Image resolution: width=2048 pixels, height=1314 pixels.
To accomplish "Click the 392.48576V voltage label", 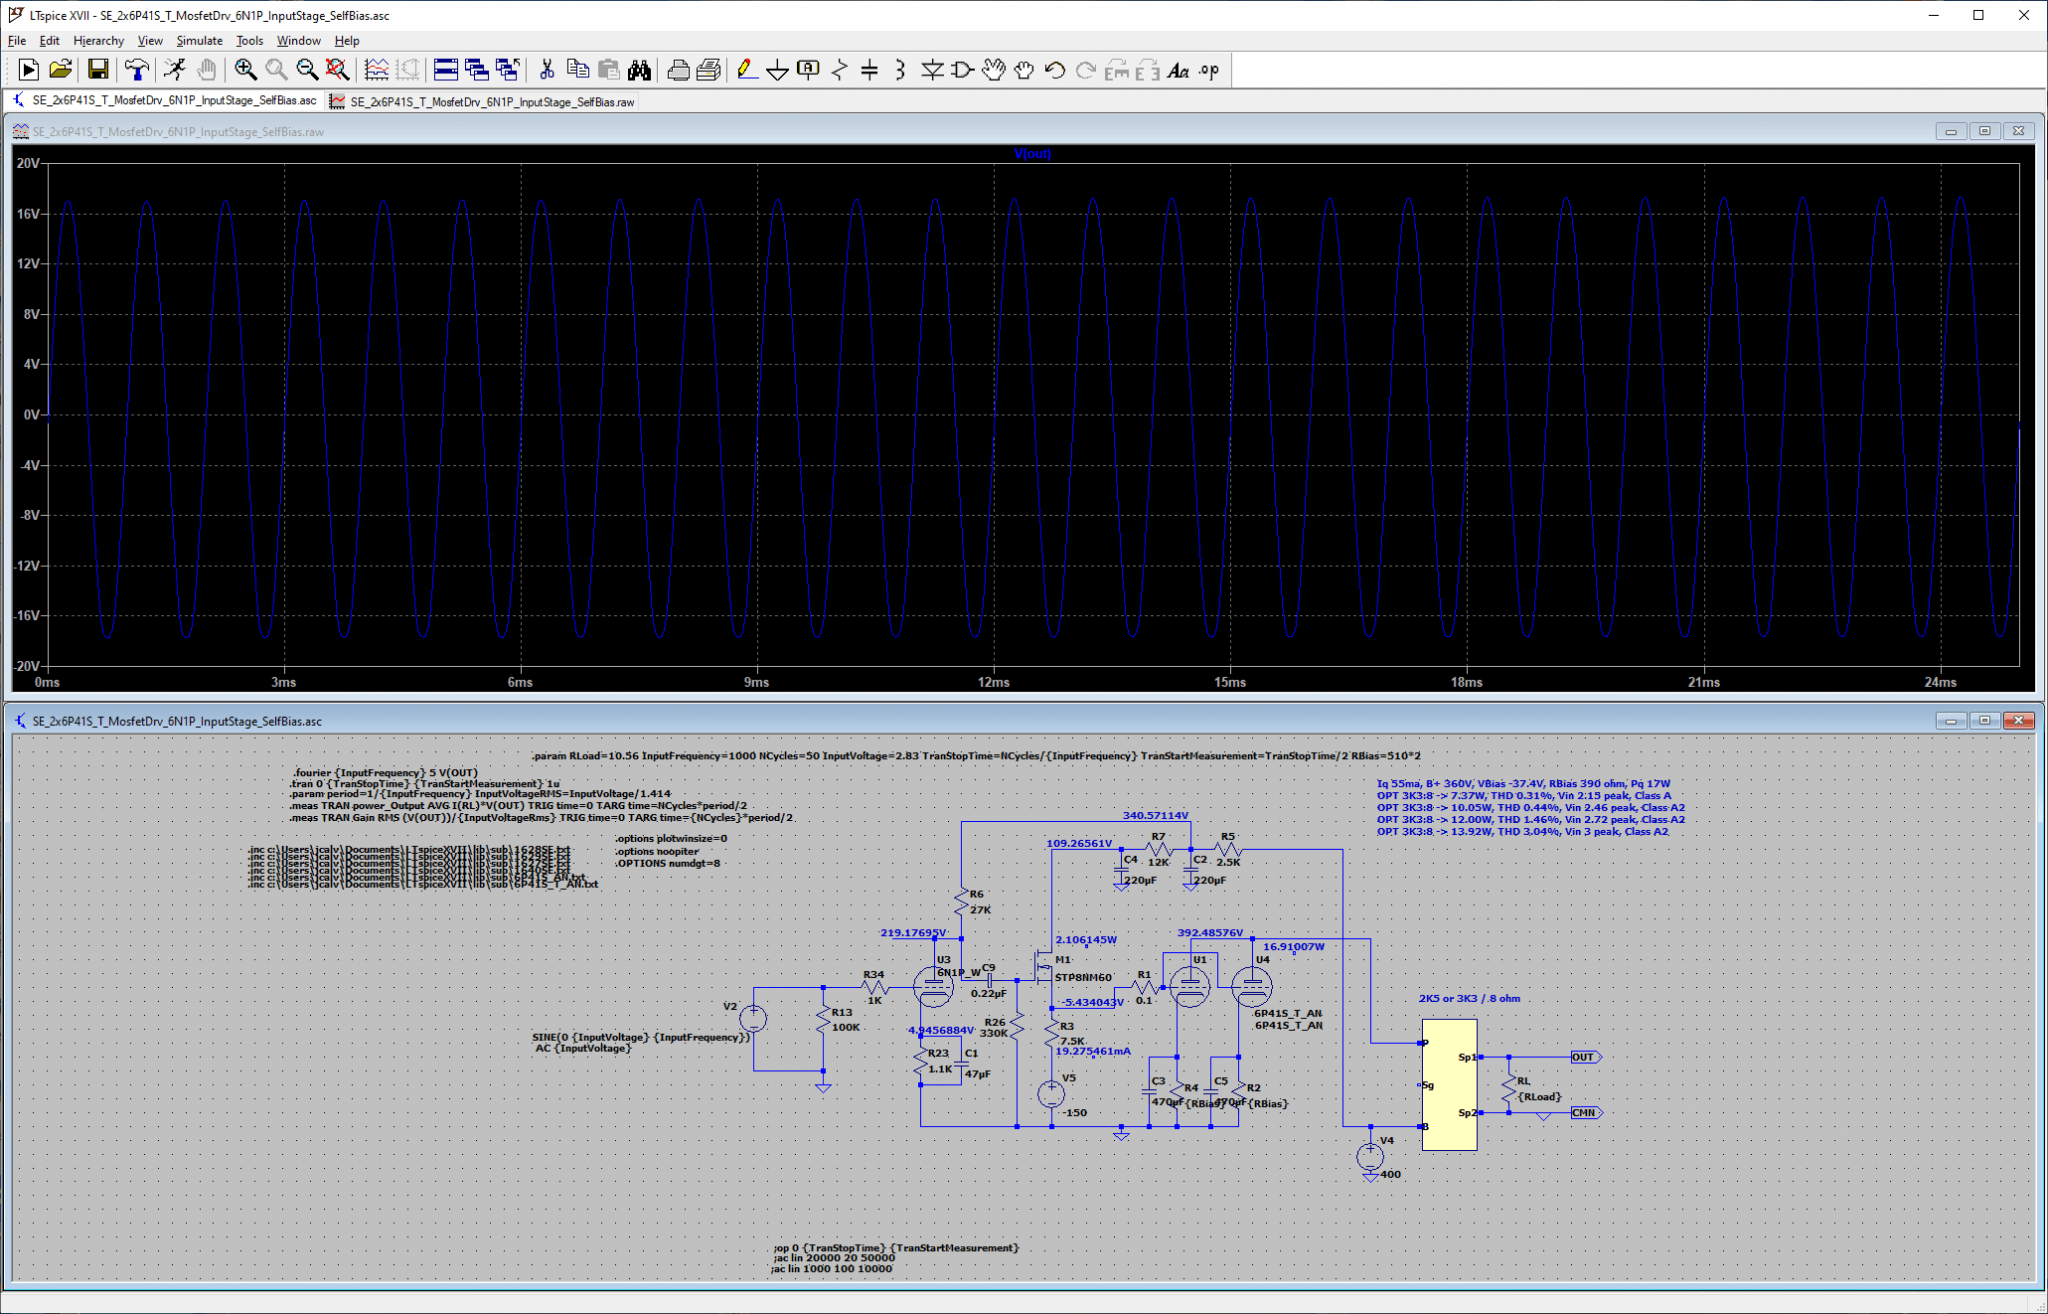I will click(1210, 933).
